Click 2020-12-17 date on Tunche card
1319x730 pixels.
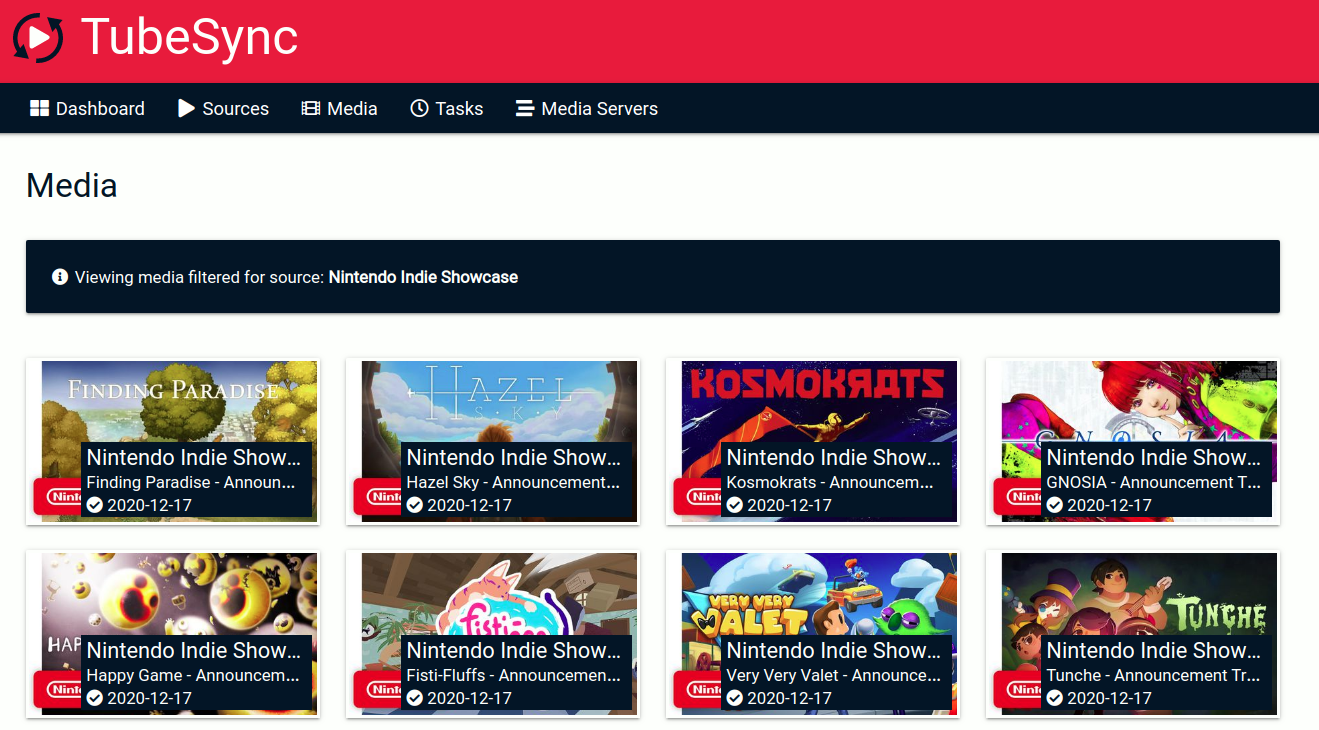coord(1109,698)
